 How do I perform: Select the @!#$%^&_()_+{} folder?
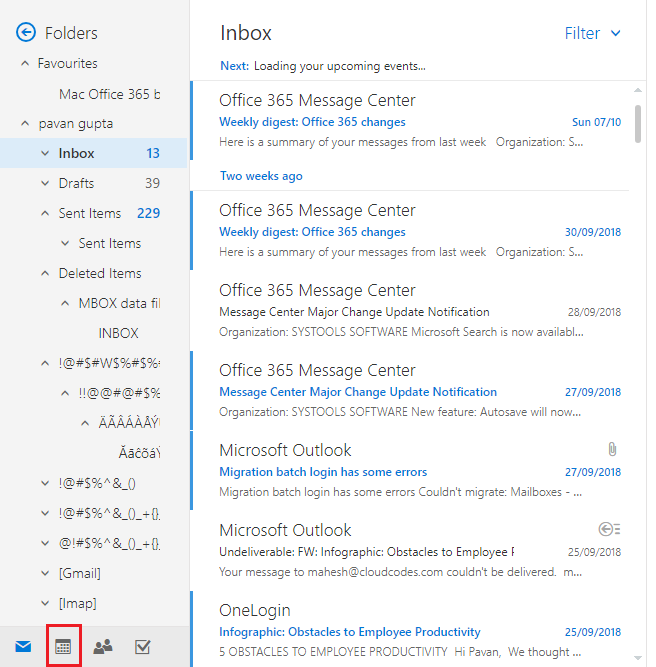[x=109, y=543]
